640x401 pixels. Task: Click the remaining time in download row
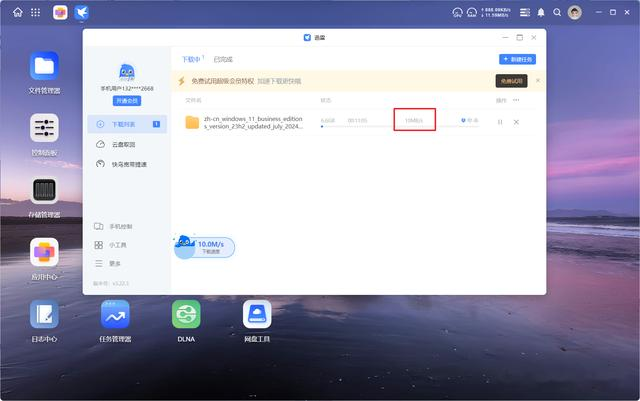point(357,120)
